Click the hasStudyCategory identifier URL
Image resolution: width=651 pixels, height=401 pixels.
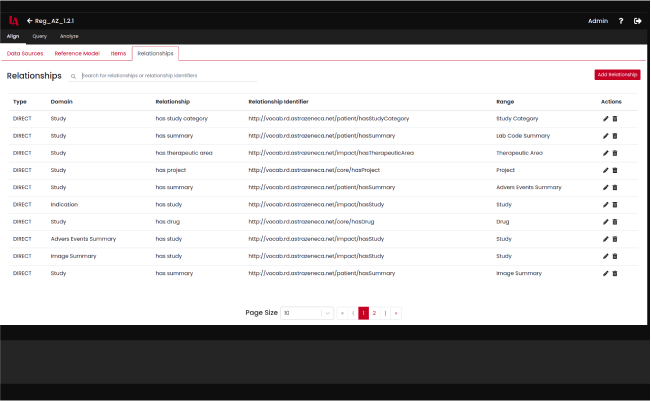coord(329,119)
